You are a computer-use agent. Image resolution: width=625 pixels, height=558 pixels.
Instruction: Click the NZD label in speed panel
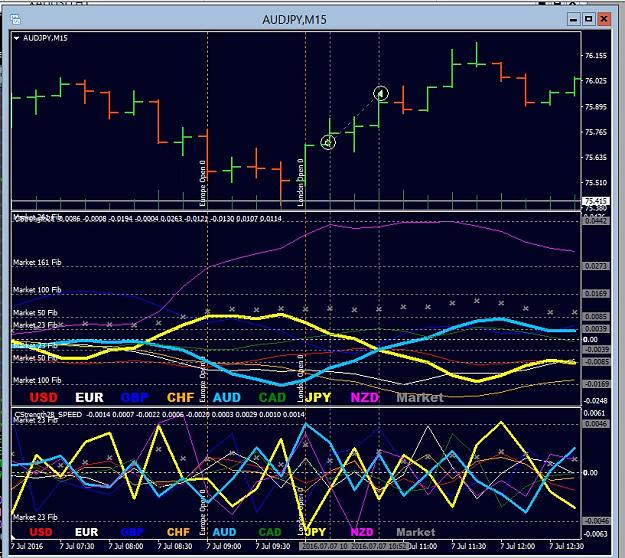(x=362, y=532)
